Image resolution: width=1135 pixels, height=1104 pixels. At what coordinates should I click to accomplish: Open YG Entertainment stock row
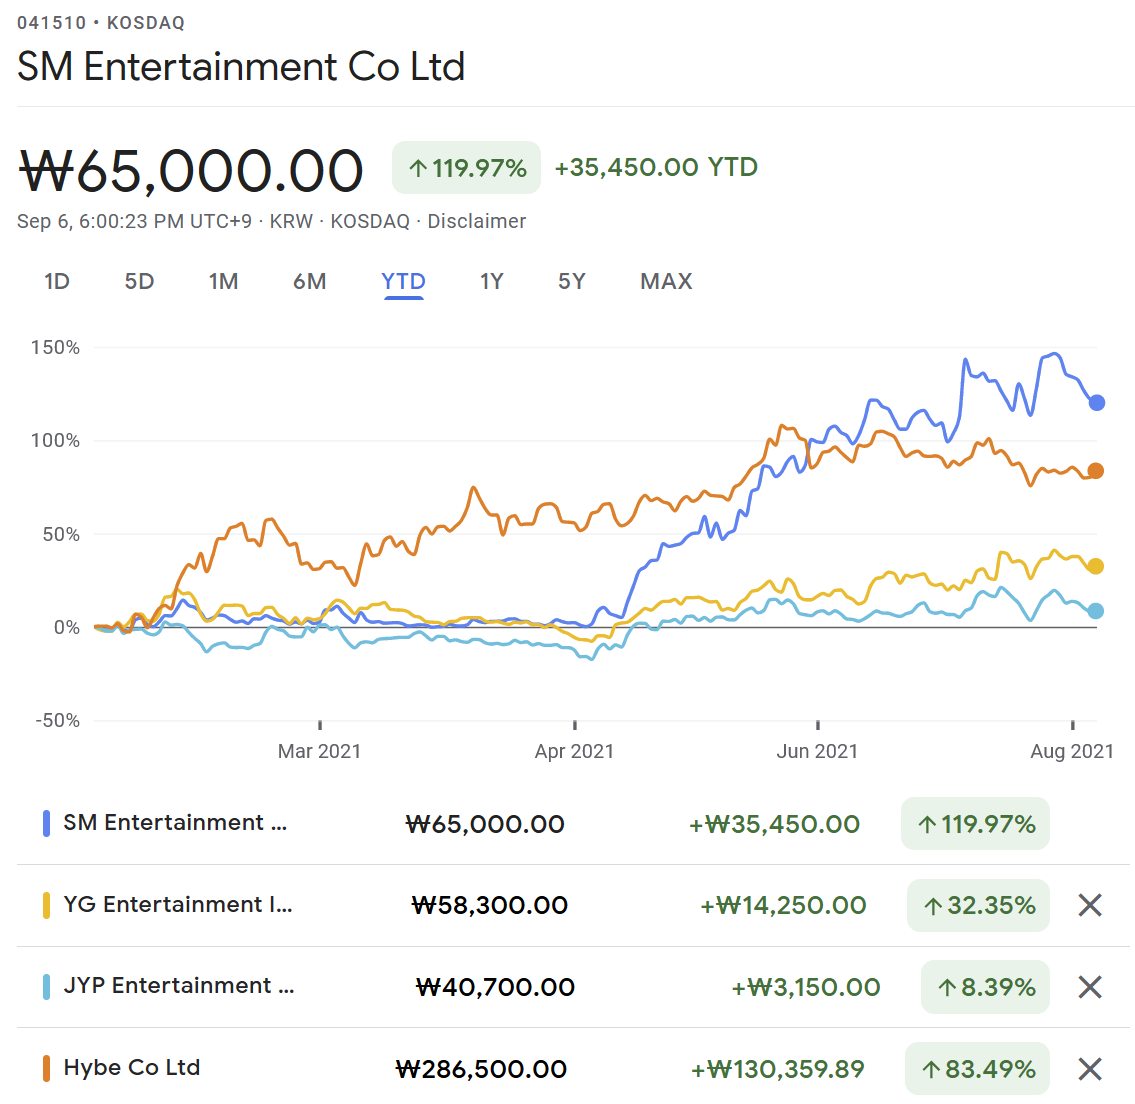point(177,905)
